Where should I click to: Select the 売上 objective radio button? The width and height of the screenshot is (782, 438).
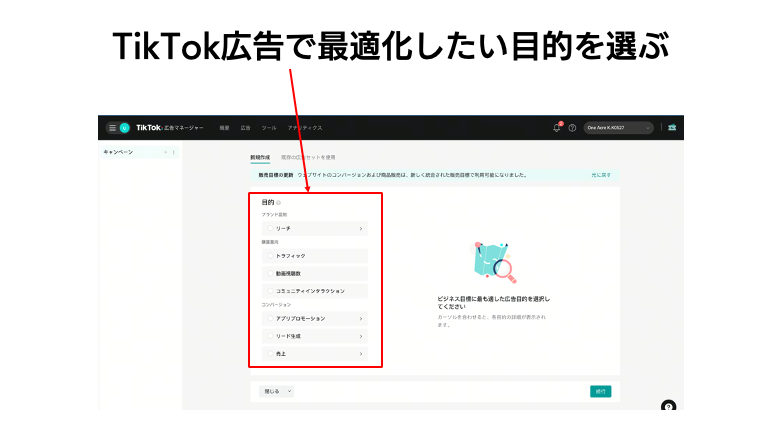click(x=270, y=354)
